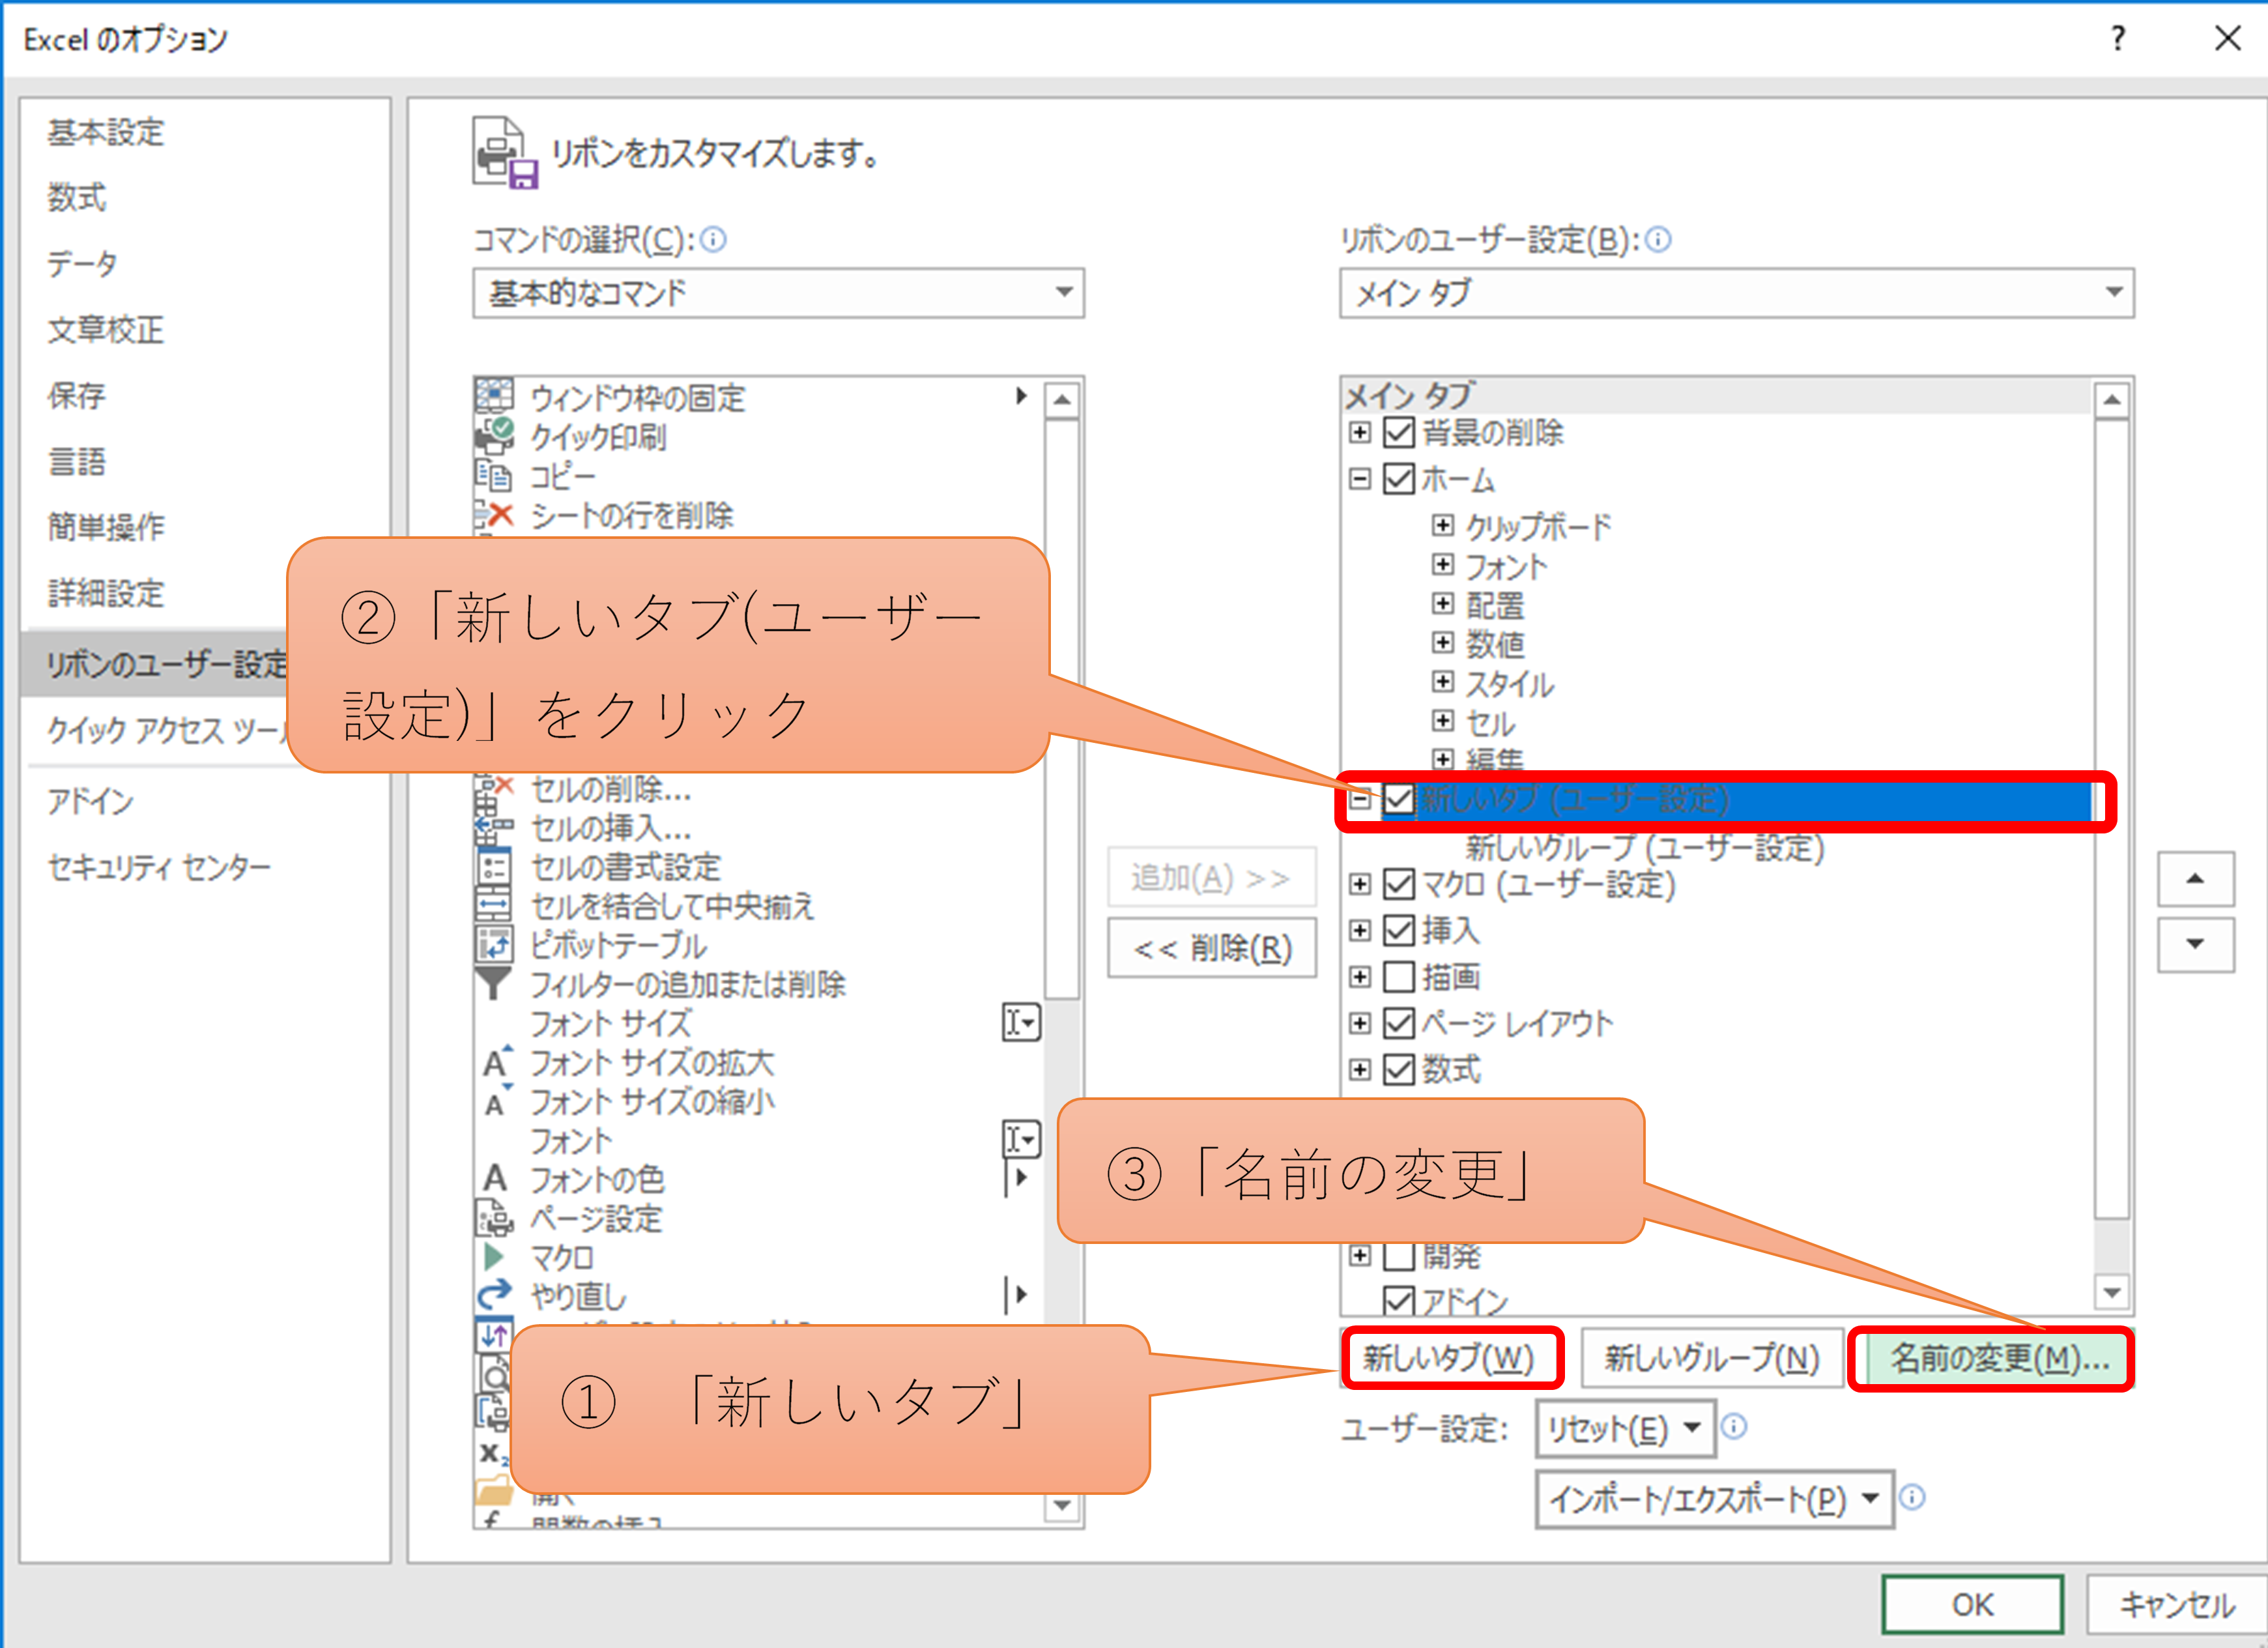Screen dimensions: 2268x1648
Task: Open the 詳細設定 options category
Action: point(106,593)
